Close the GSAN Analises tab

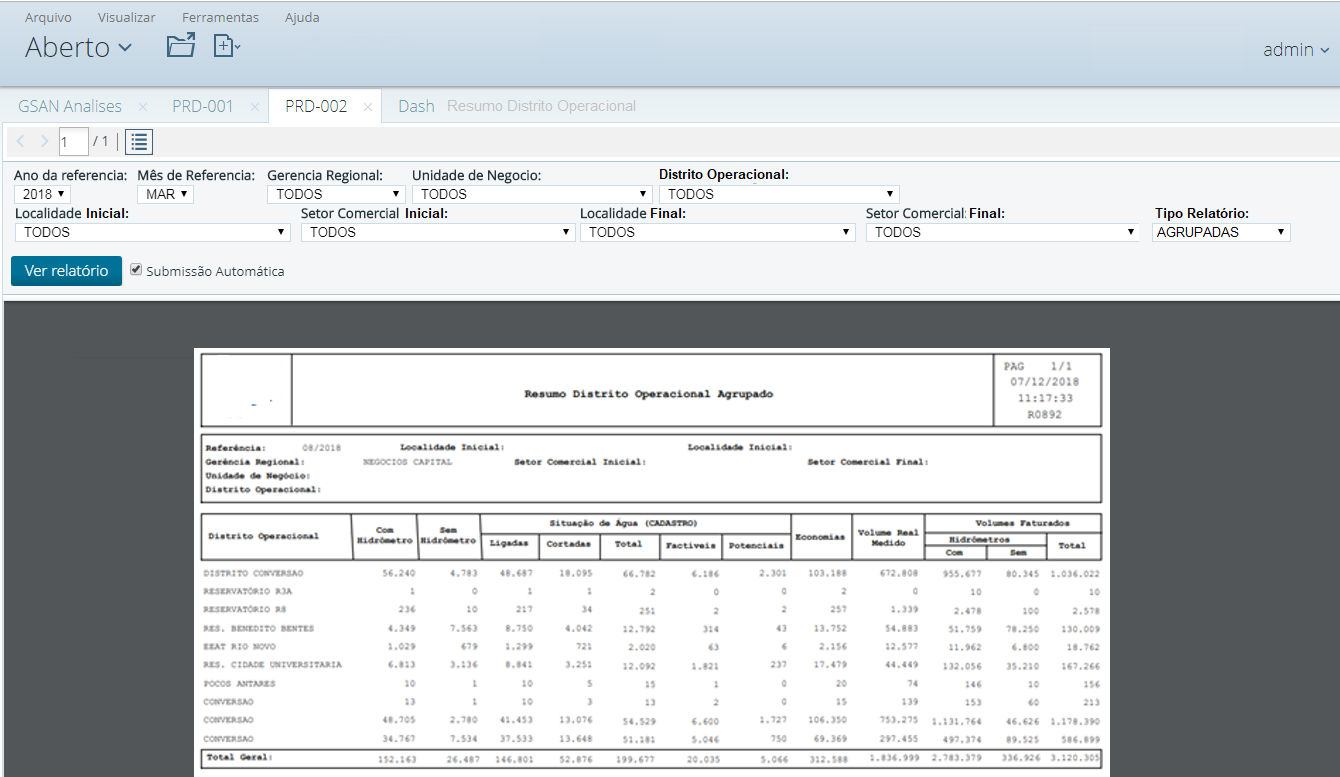[x=143, y=106]
